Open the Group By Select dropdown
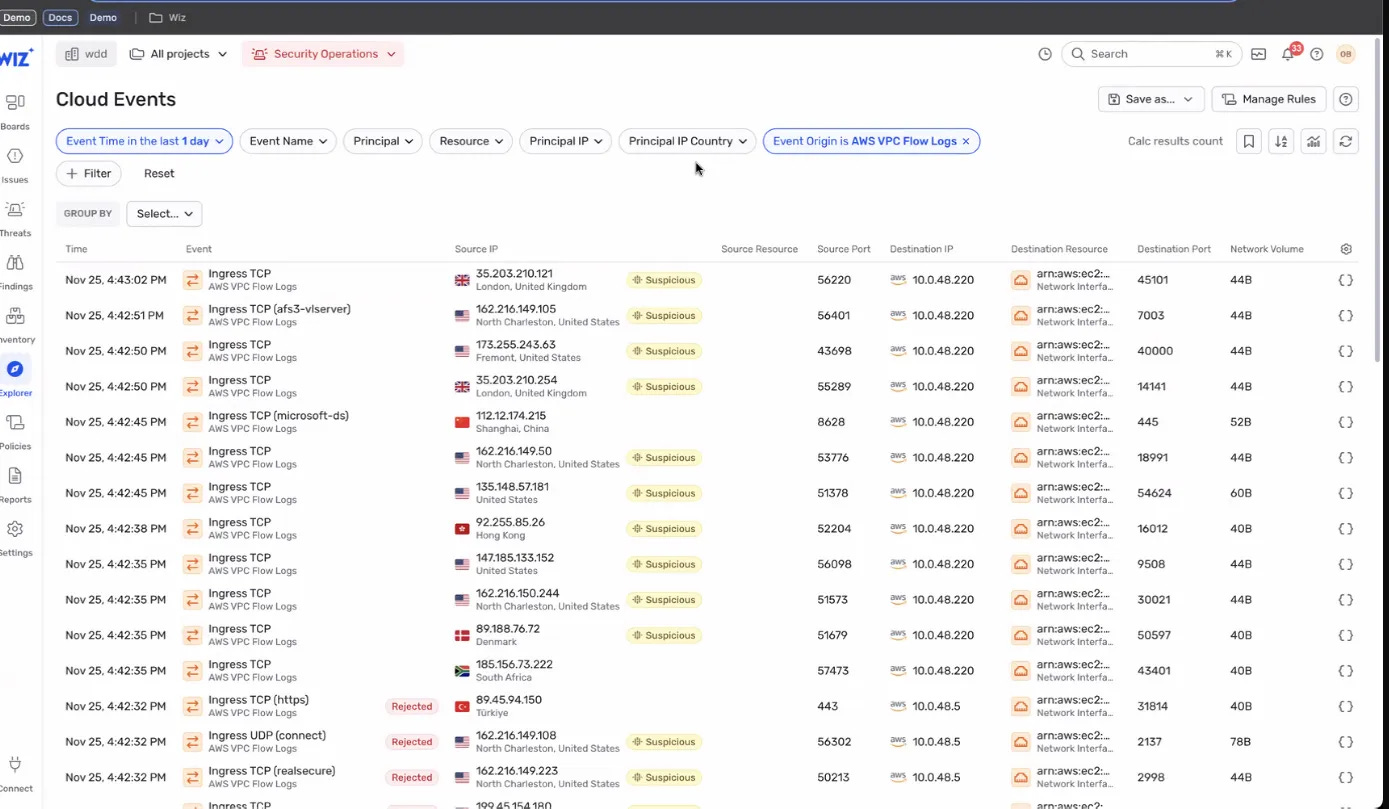The width and height of the screenshot is (1389, 809). pyautogui.click(x=164, y=213)
